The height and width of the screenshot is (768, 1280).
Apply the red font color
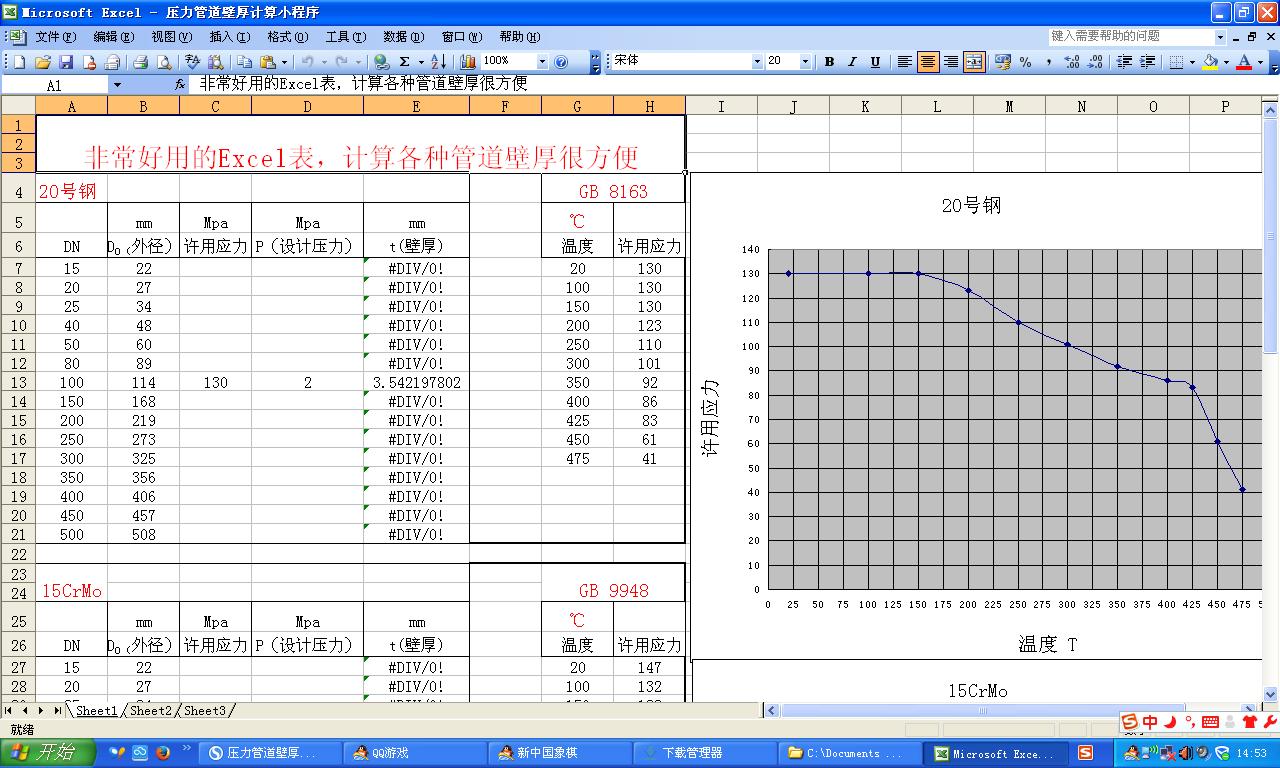(x=1244, y=62)
